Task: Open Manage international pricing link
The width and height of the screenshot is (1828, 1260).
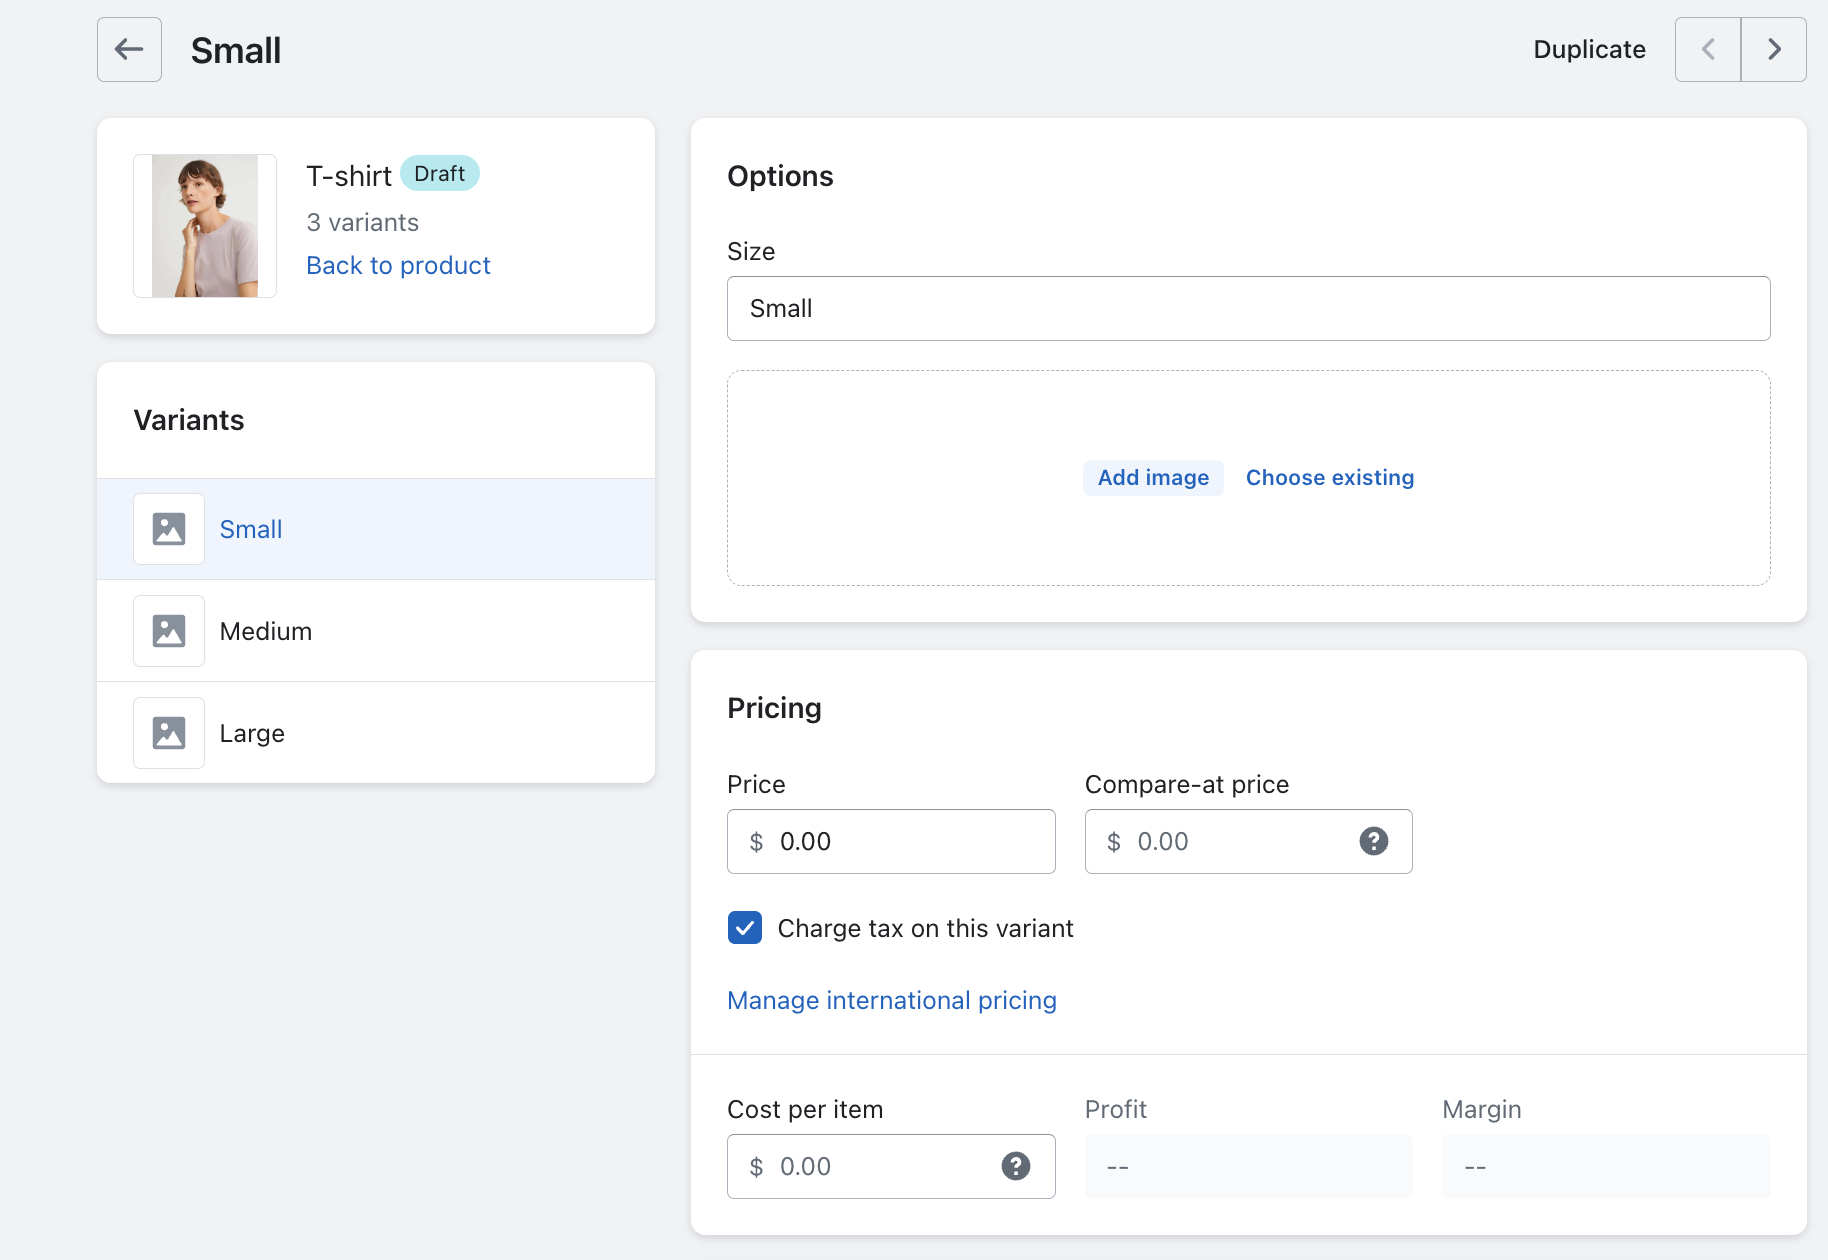Action: pos(892,1000)
